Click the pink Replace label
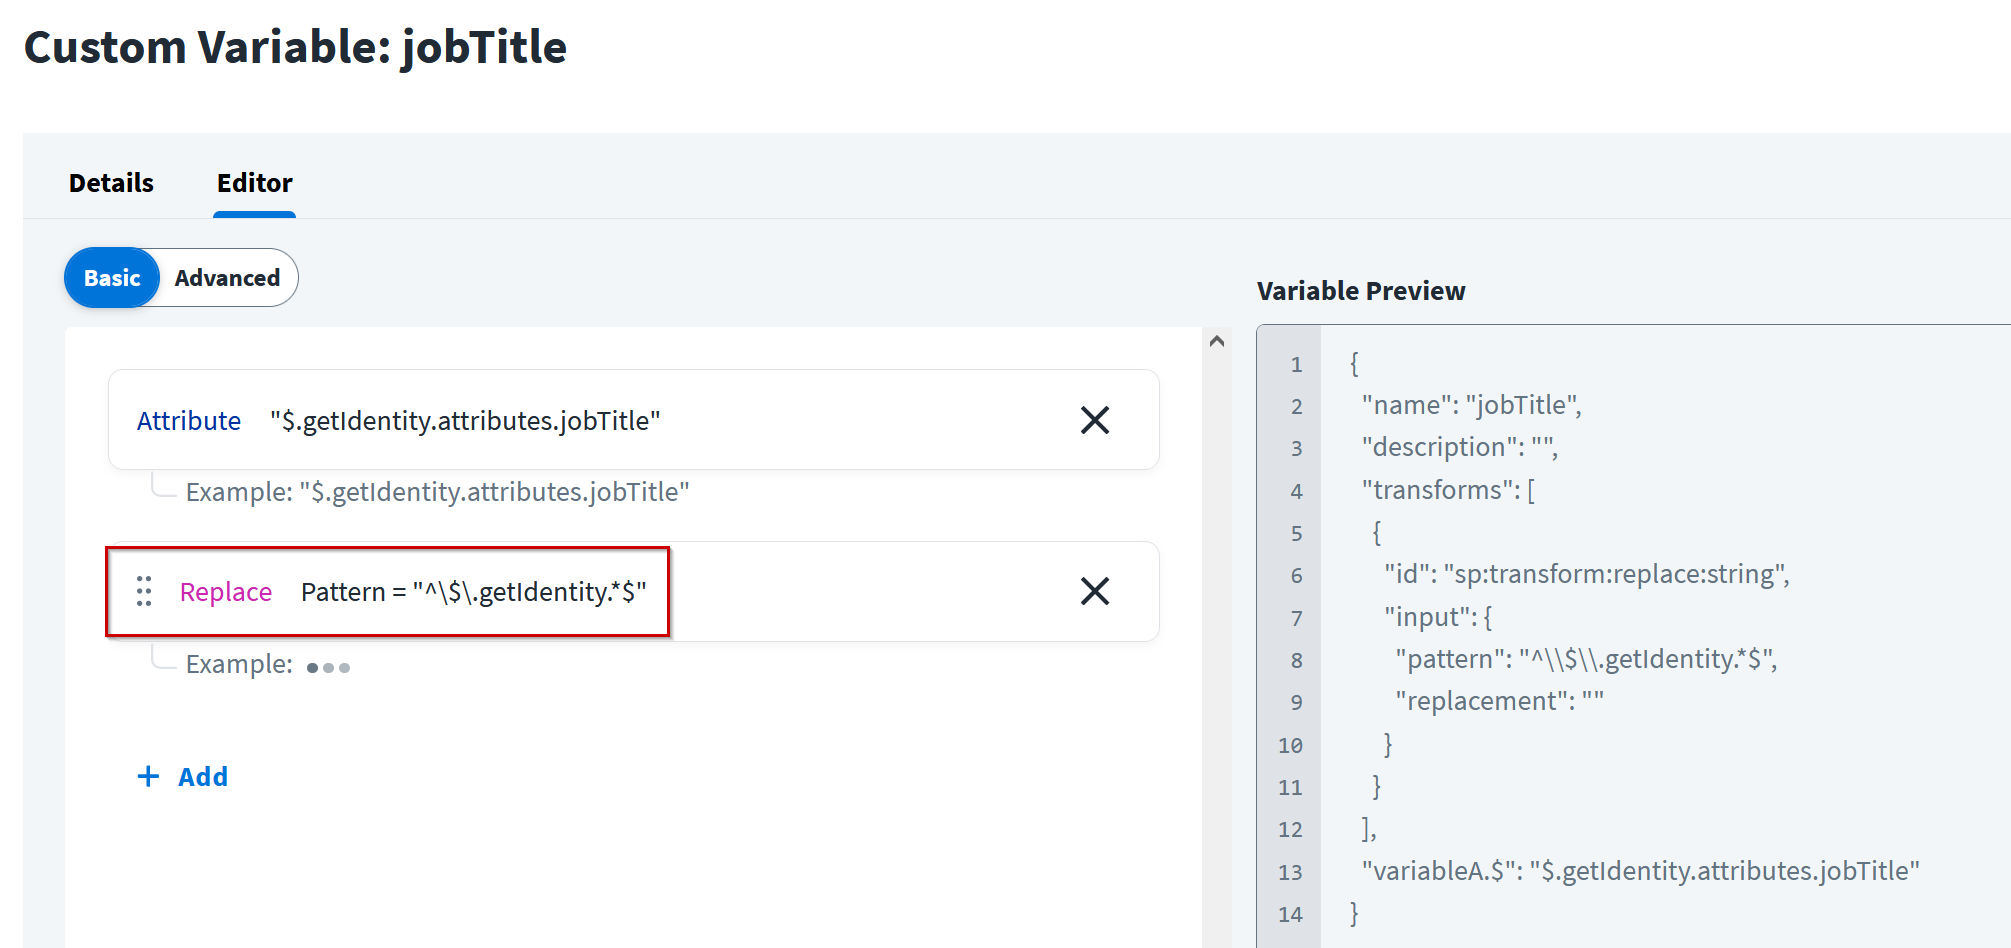This screenshot has height=948, width=2011. (x=225, y=592)
